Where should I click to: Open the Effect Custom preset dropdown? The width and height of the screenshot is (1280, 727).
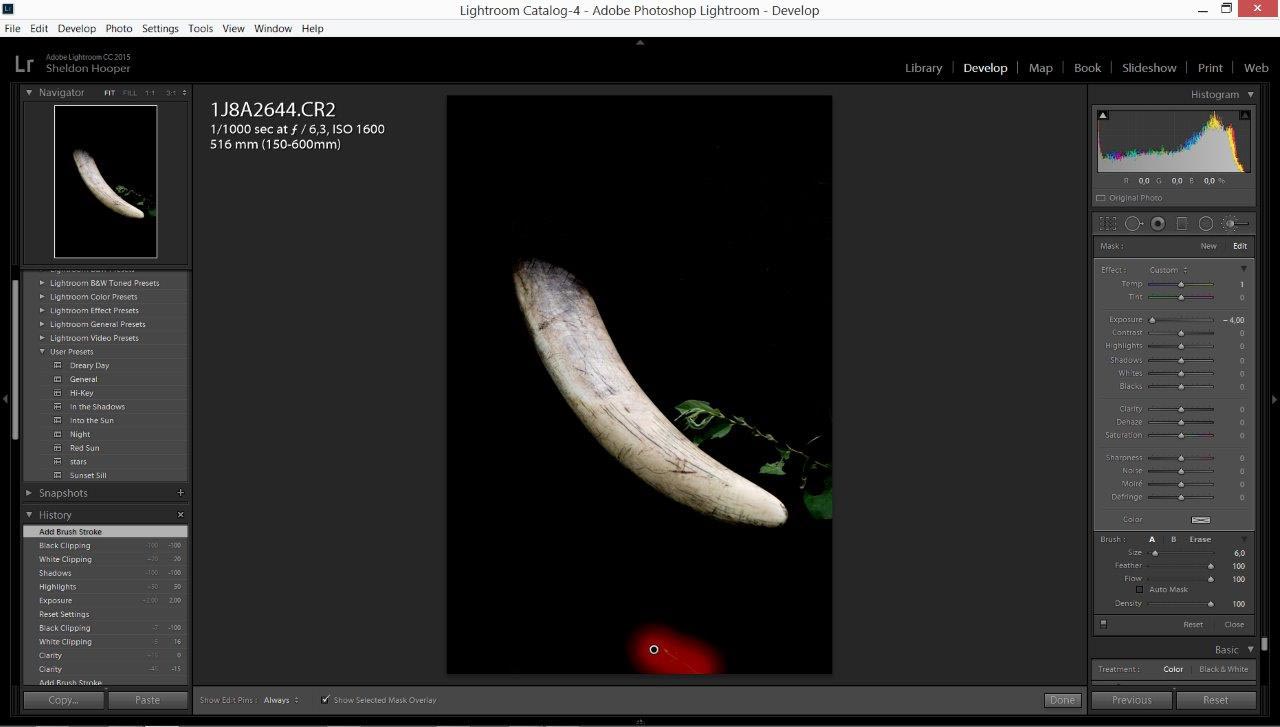tap(1169, 270)
